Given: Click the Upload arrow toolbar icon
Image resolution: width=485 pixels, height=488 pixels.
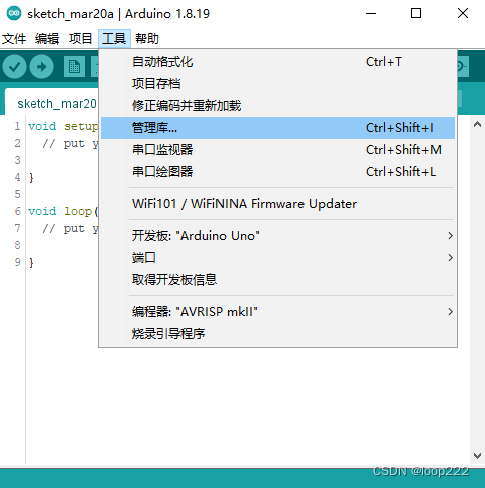Looking at the screenshot, I should [41, 67].
